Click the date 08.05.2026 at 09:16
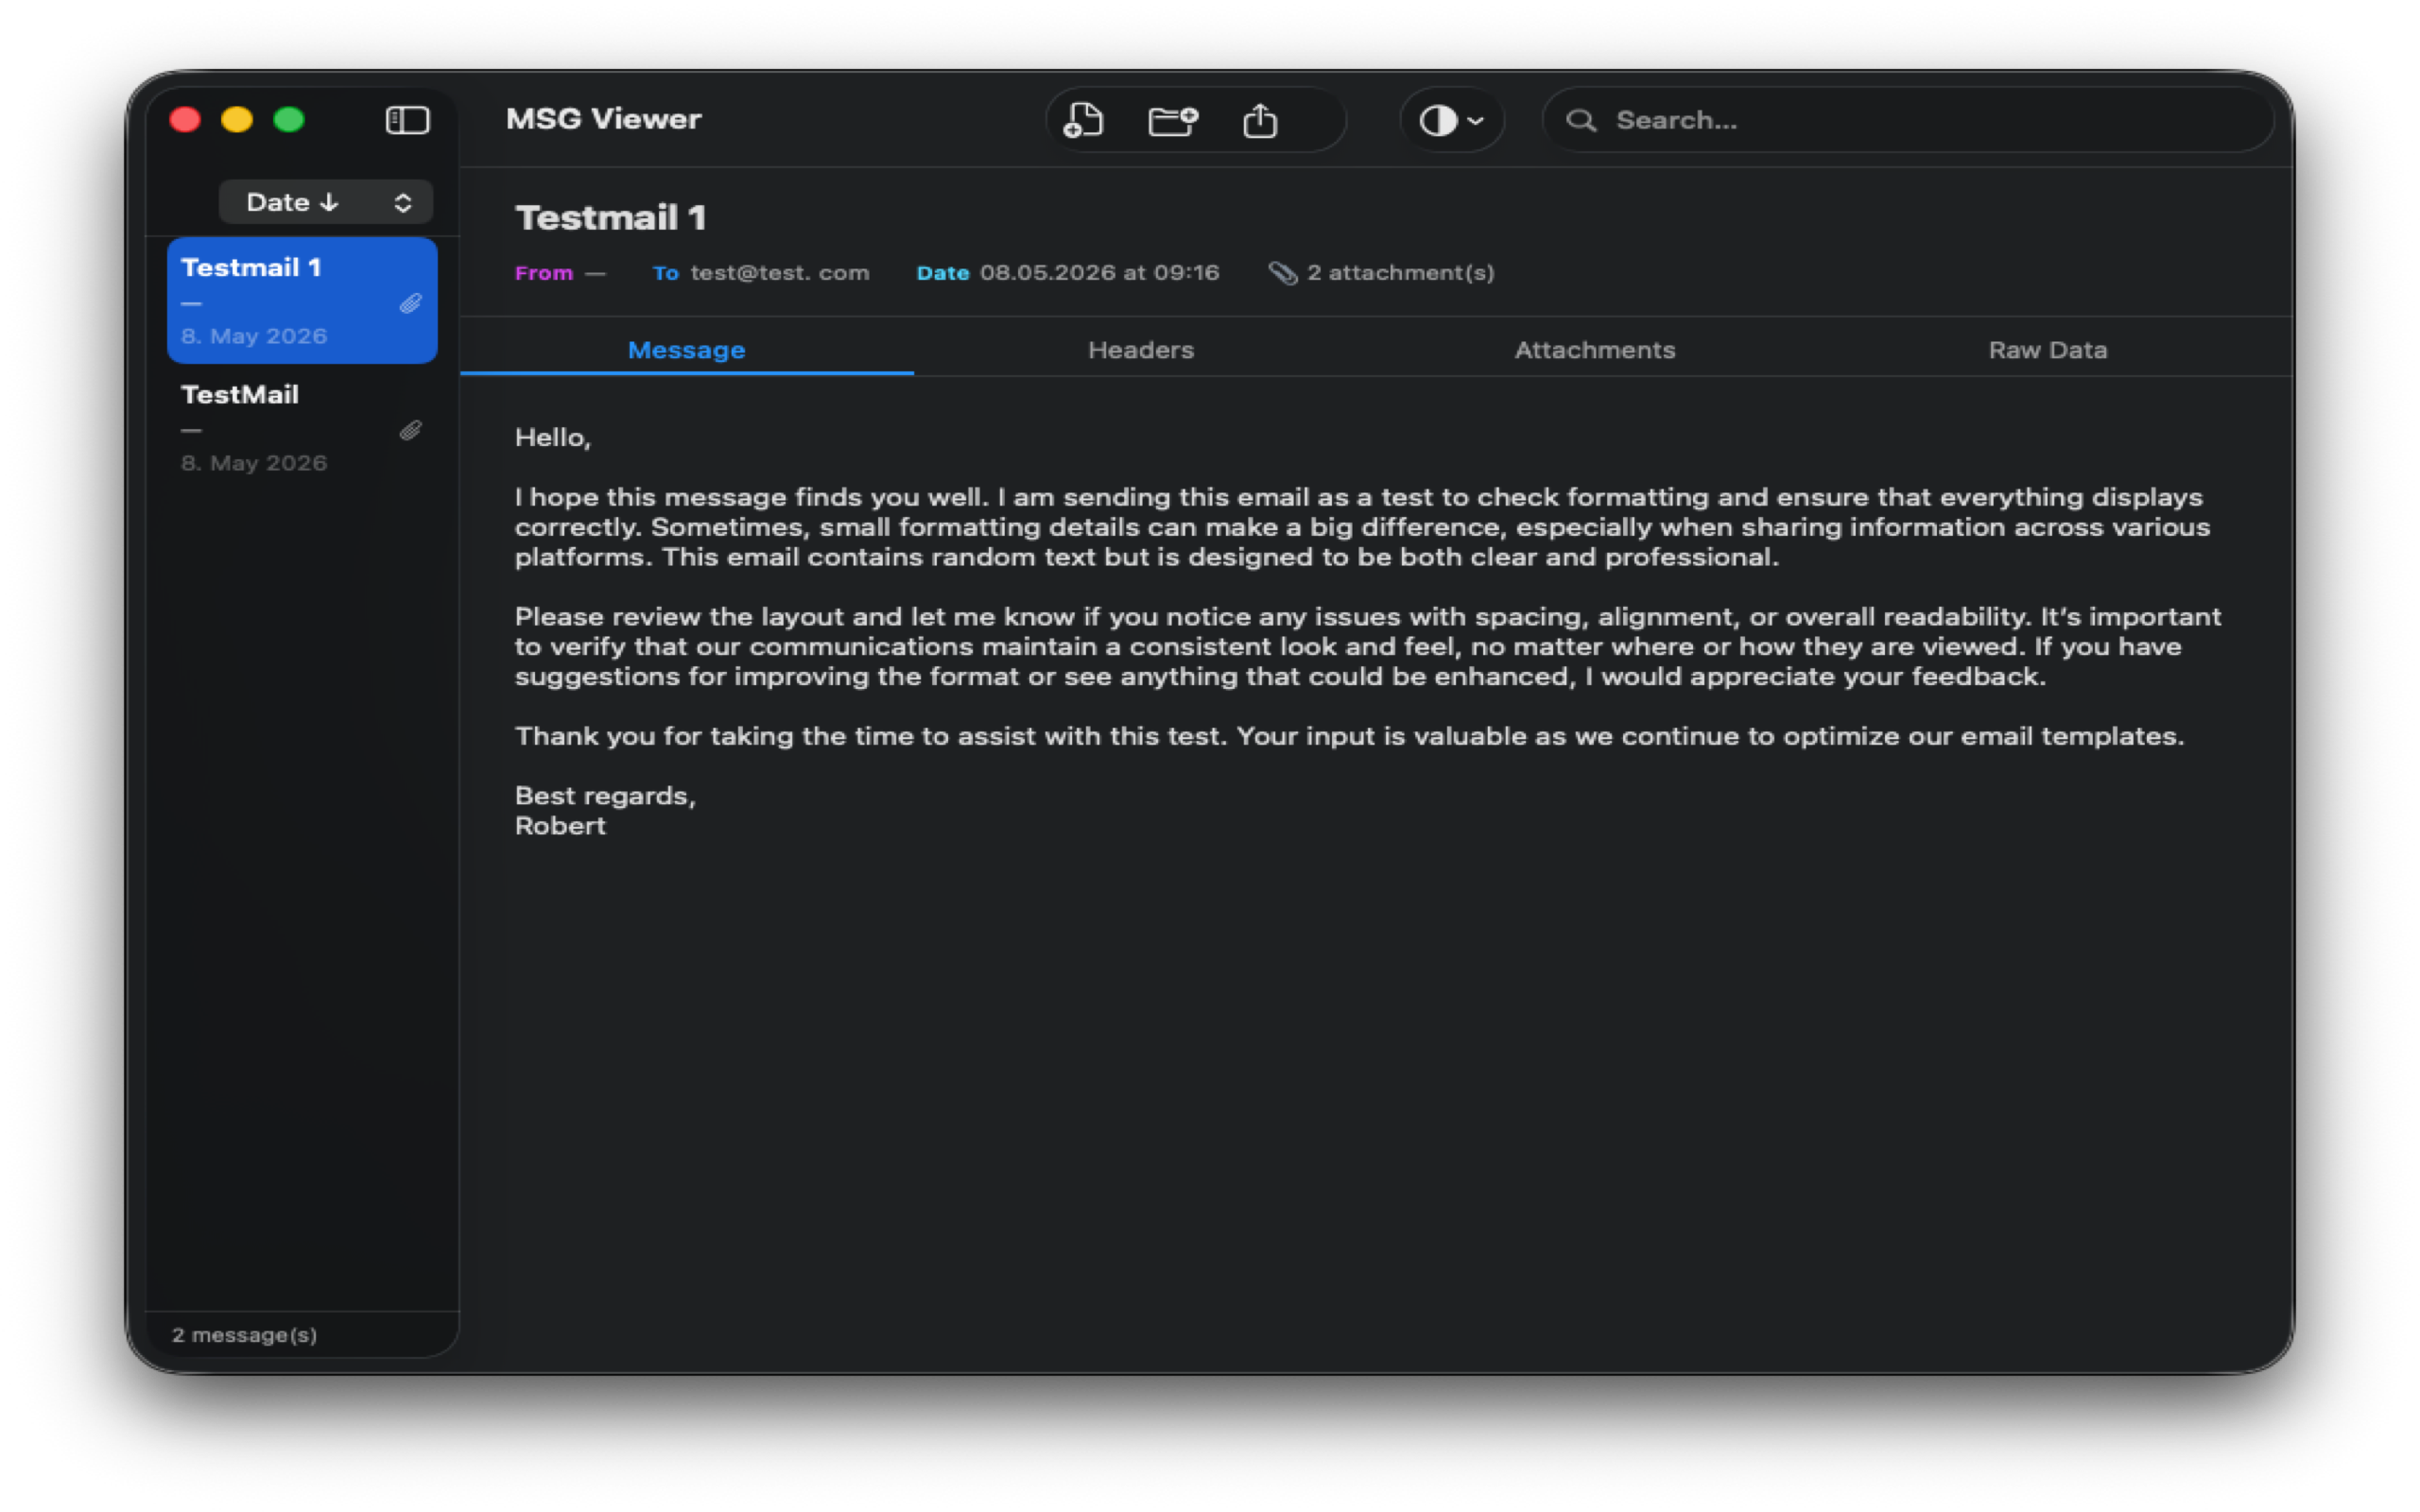The image size is (2420, 1512). coord(1099,272)
